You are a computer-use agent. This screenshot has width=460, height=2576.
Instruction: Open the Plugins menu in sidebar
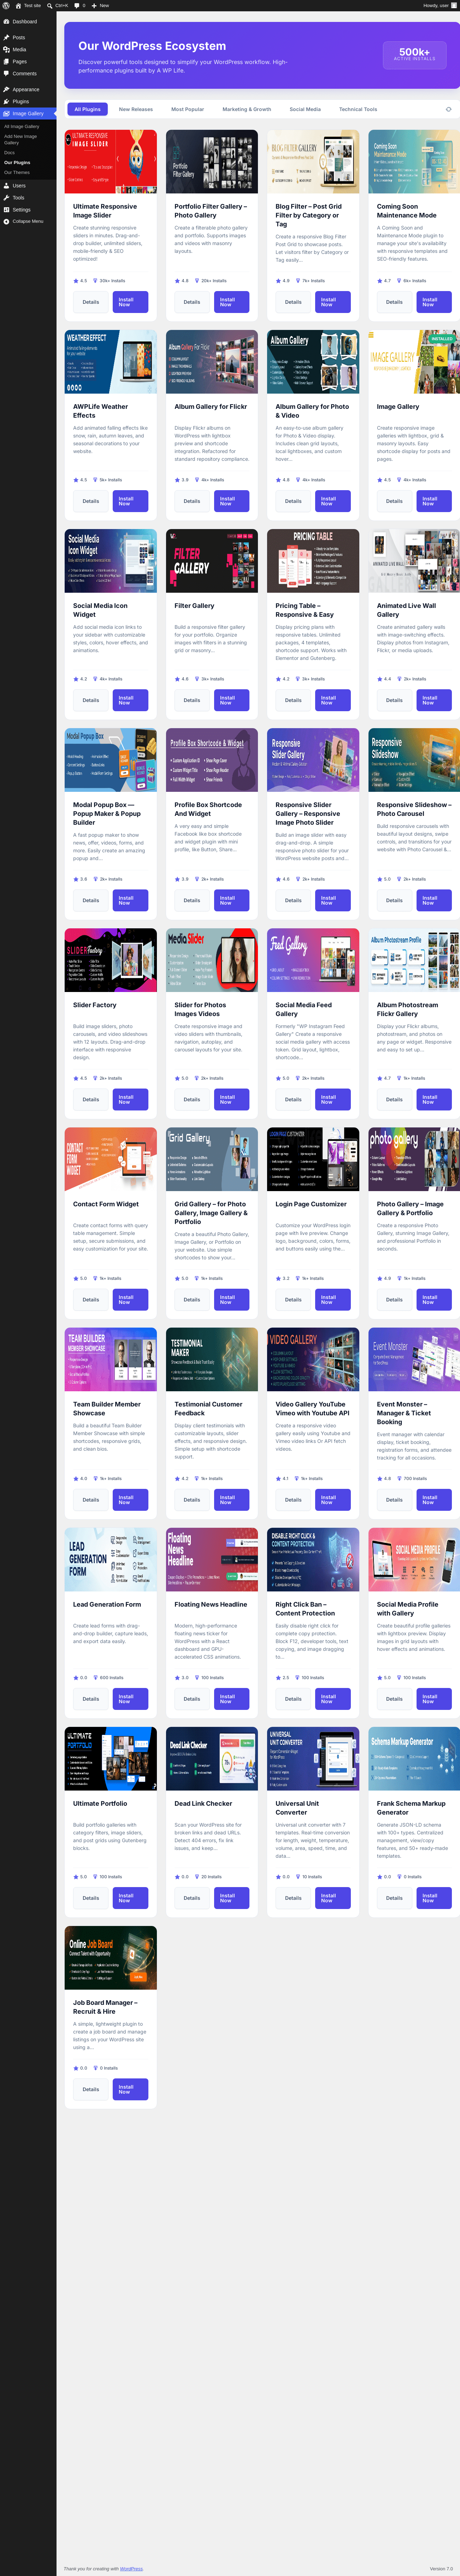coord(28,101)
